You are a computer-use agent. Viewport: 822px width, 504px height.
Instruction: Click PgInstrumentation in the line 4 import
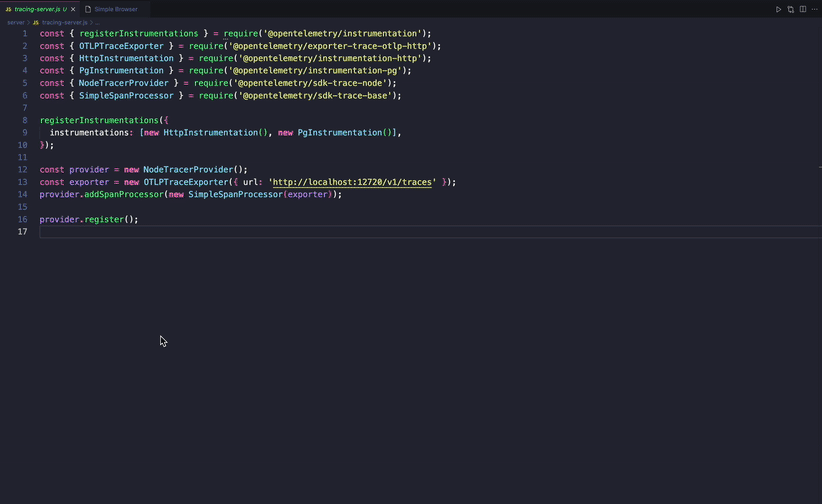[121, 71]
